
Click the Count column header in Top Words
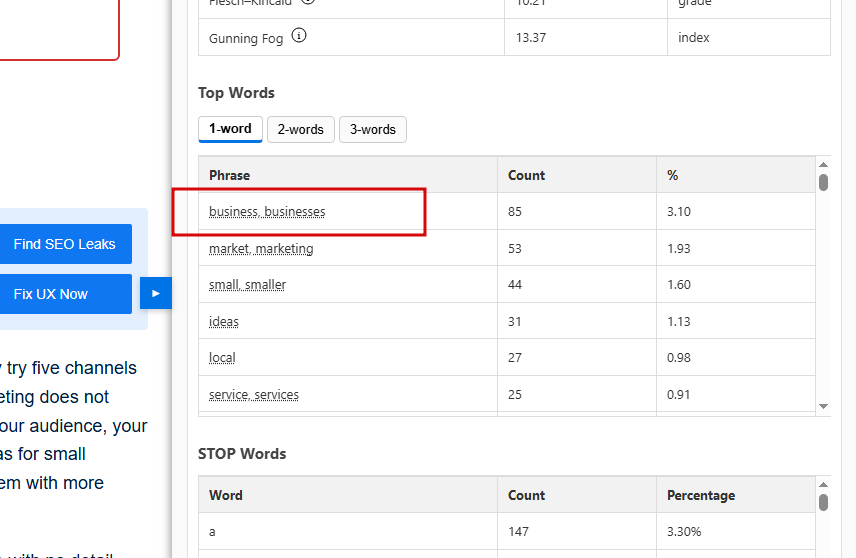click(527, 175)
